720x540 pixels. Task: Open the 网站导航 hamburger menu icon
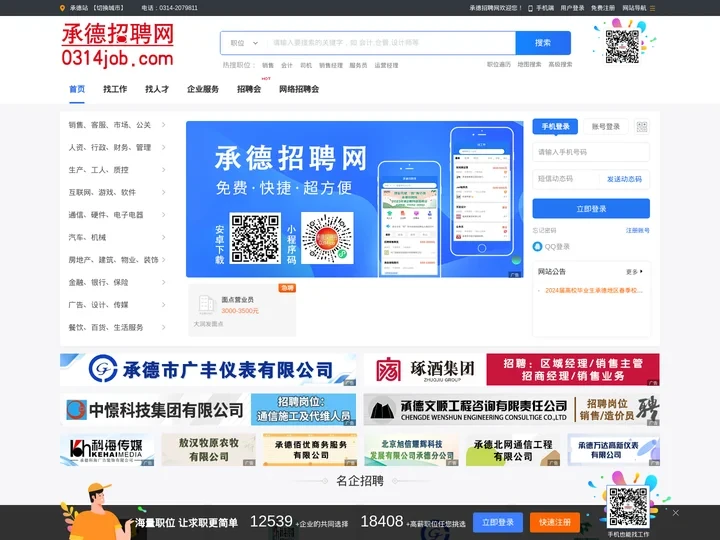652,8
